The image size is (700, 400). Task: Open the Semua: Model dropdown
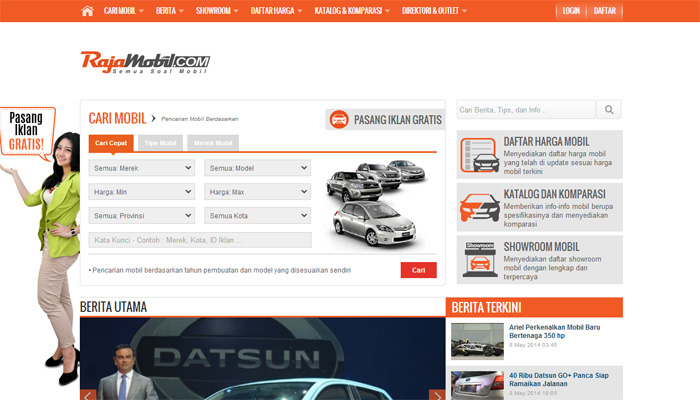click(x=258, y=168)
